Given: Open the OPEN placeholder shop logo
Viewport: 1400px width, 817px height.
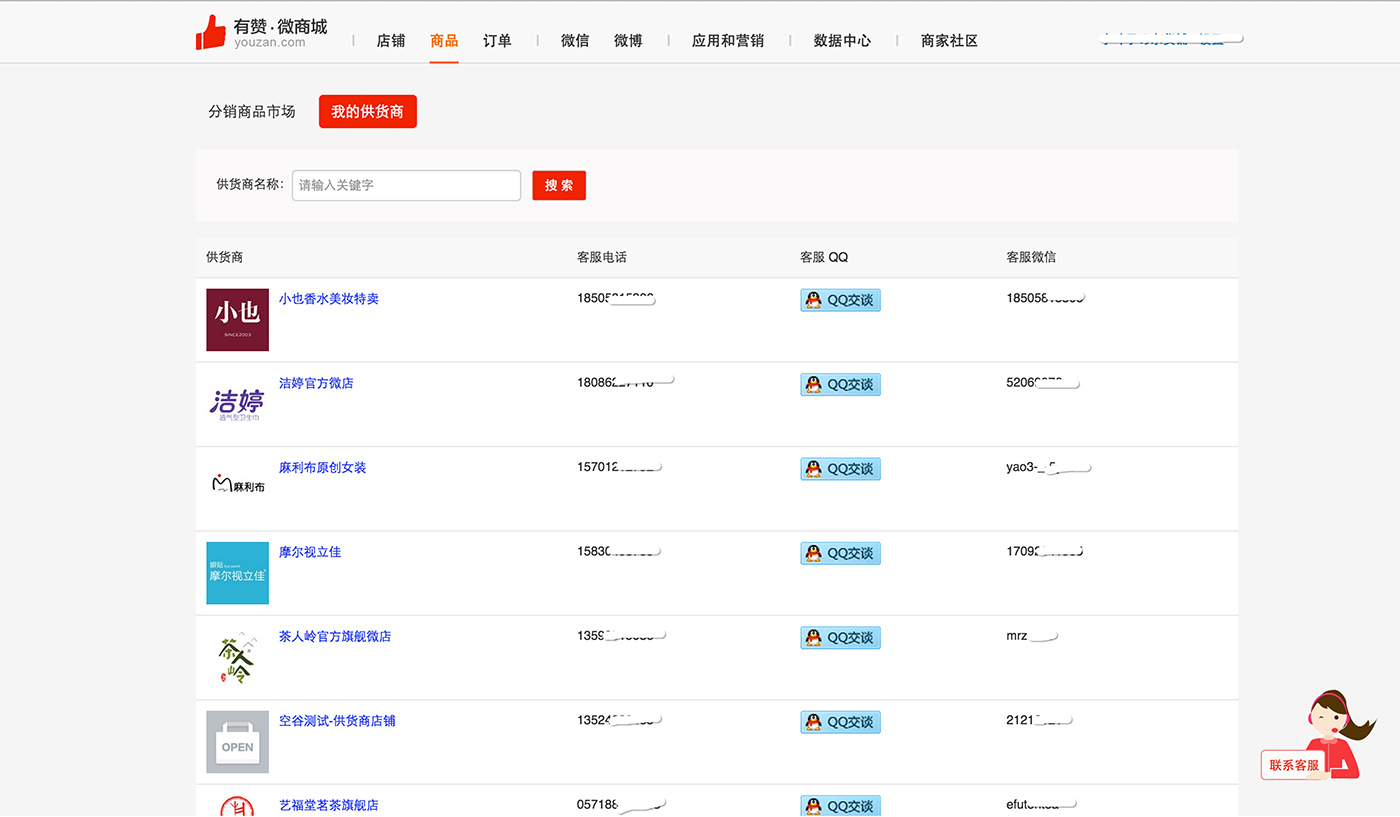Looking at the screenshot, I should pos(237,742).
